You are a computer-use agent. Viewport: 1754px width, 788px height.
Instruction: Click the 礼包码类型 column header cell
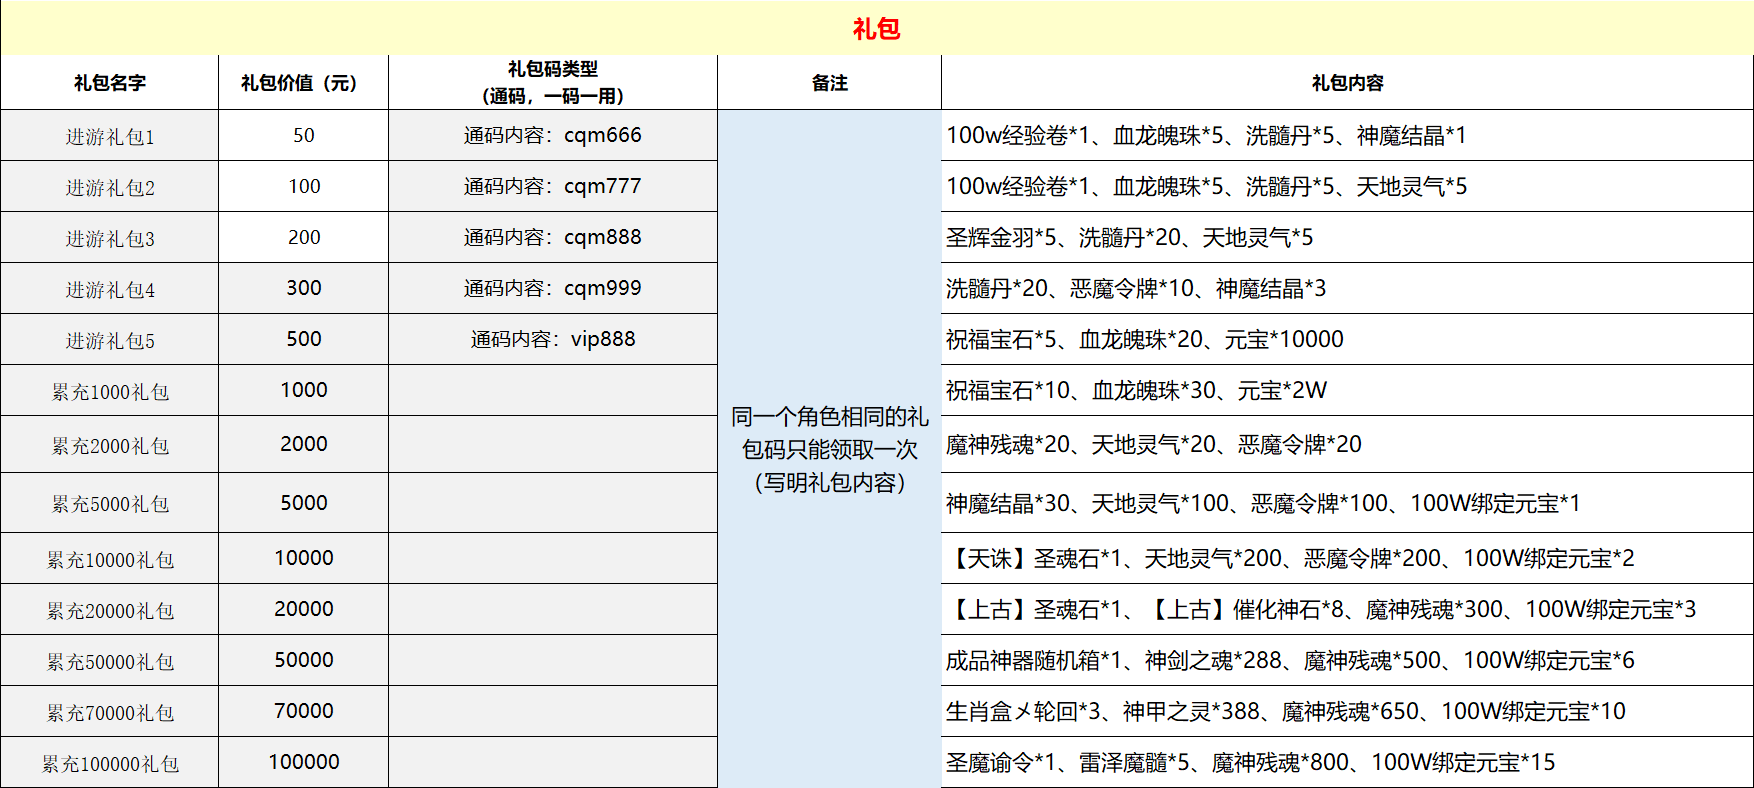[552, 83]
